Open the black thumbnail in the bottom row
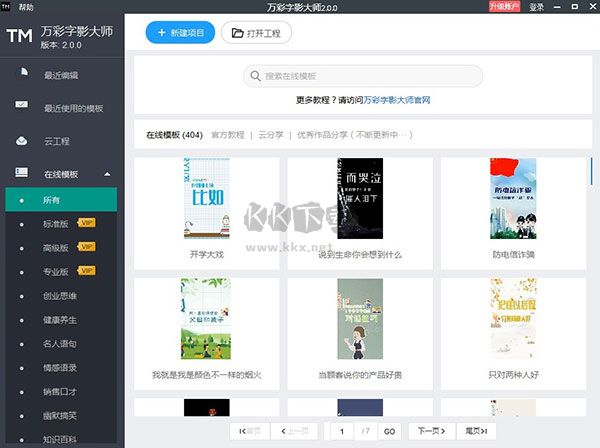The width and height of the screenshot is (600, 448). click(x=207, y=407)
